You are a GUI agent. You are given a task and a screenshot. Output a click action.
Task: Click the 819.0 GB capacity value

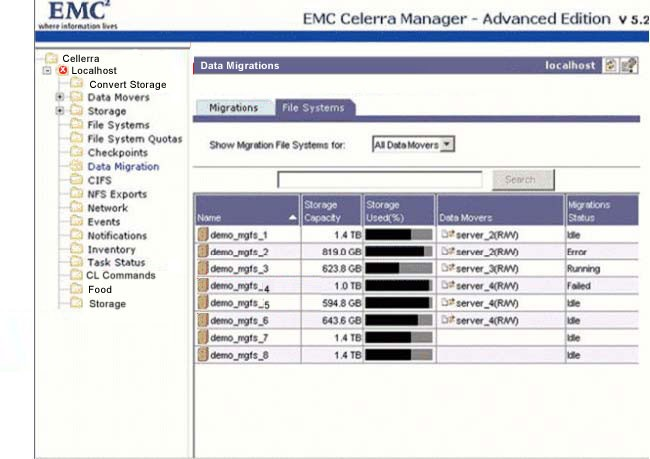342,252
